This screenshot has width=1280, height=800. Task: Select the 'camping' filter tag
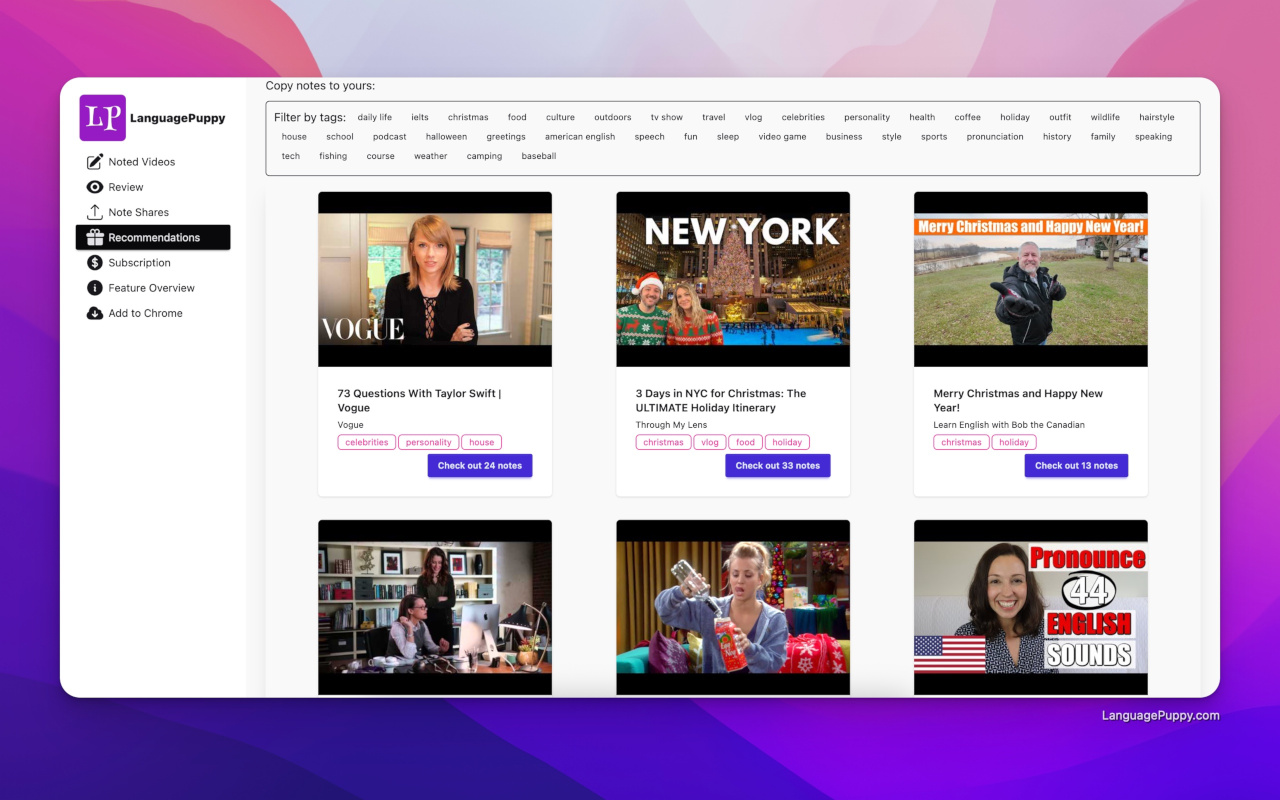click(x=484, y=156)
